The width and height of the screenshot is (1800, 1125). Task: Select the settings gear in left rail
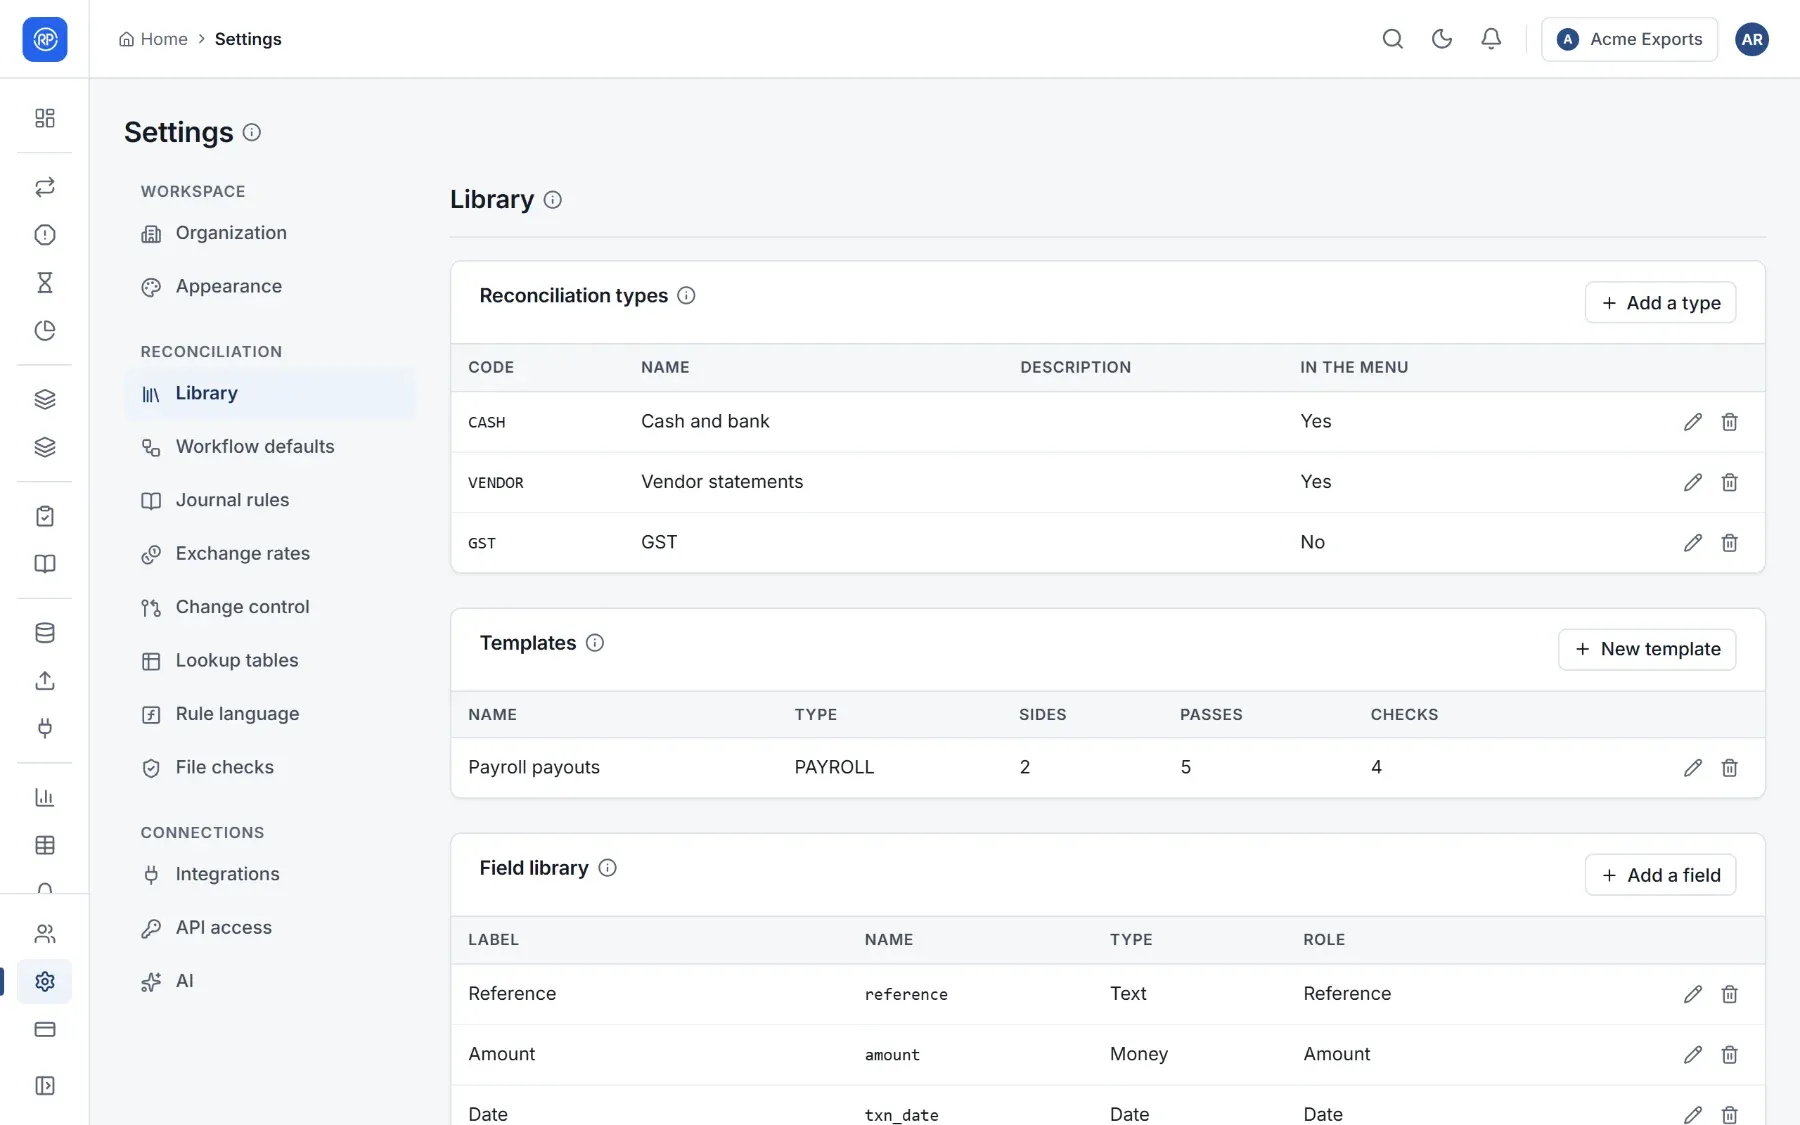[44, 981]
